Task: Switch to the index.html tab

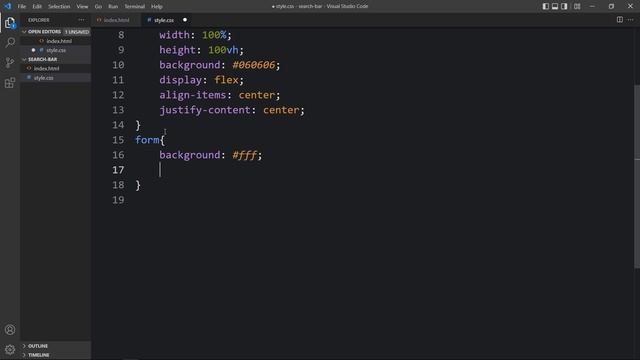Action: pos(116,20)
